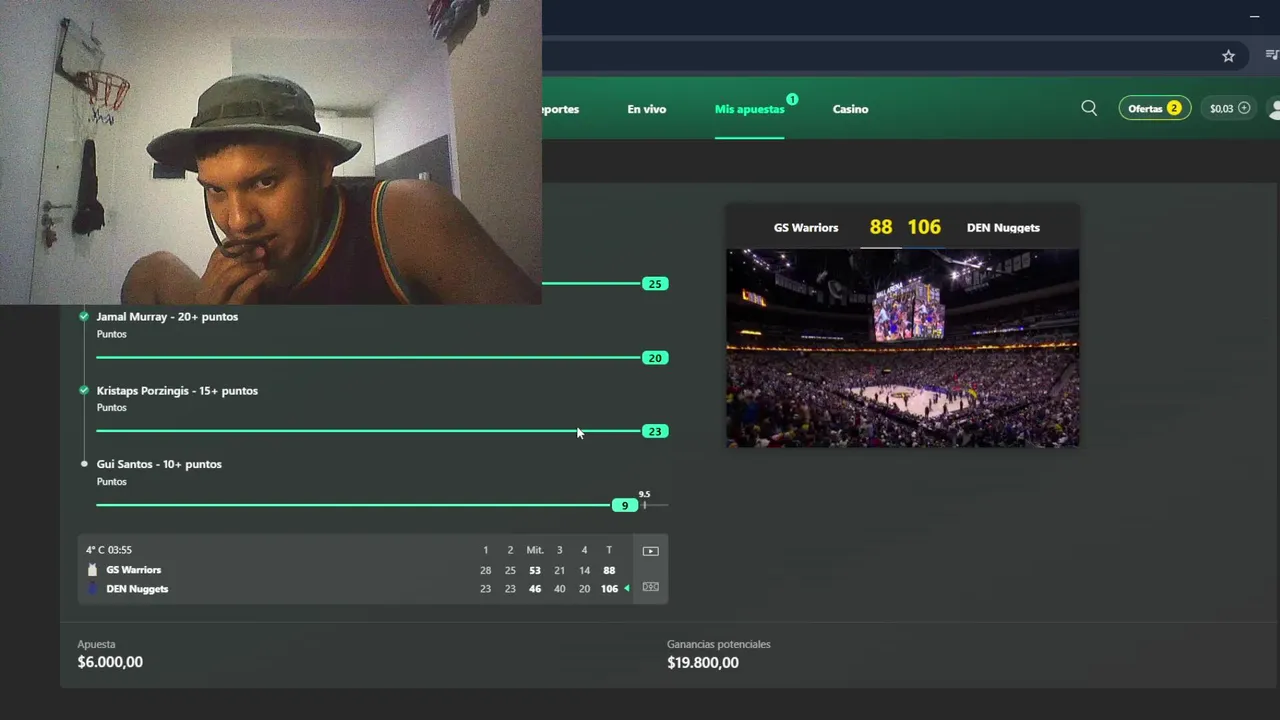Viewport: 1280px width, 720px height.
Task: Click the Gui Santos current value 9
Action: coord(625,505)
